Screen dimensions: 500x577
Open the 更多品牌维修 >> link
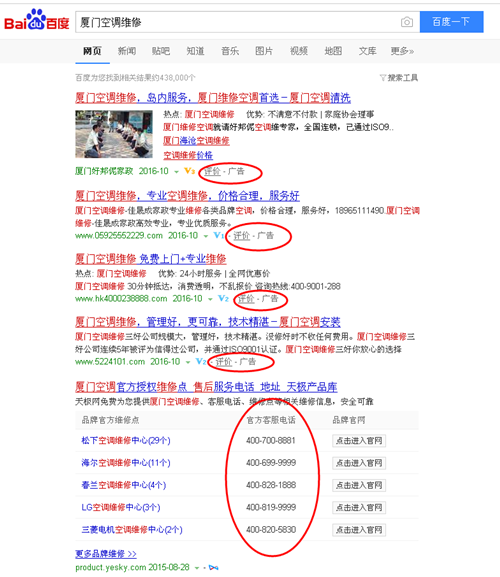point(106,554)
